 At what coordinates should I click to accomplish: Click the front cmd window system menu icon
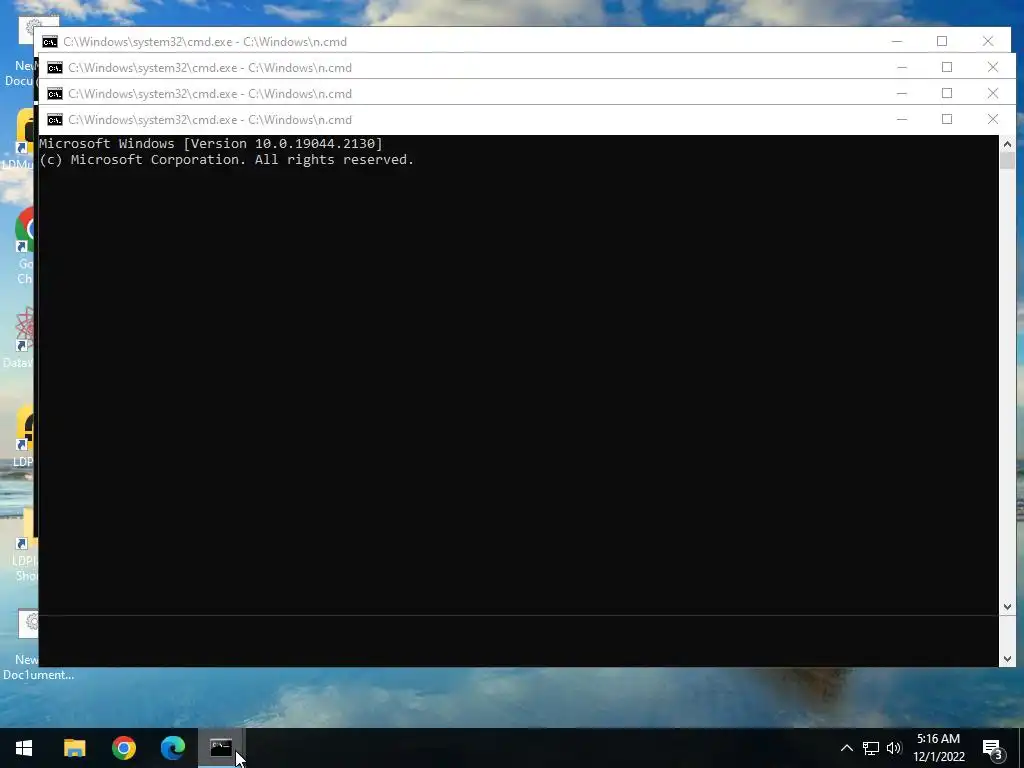coord(55,120)
